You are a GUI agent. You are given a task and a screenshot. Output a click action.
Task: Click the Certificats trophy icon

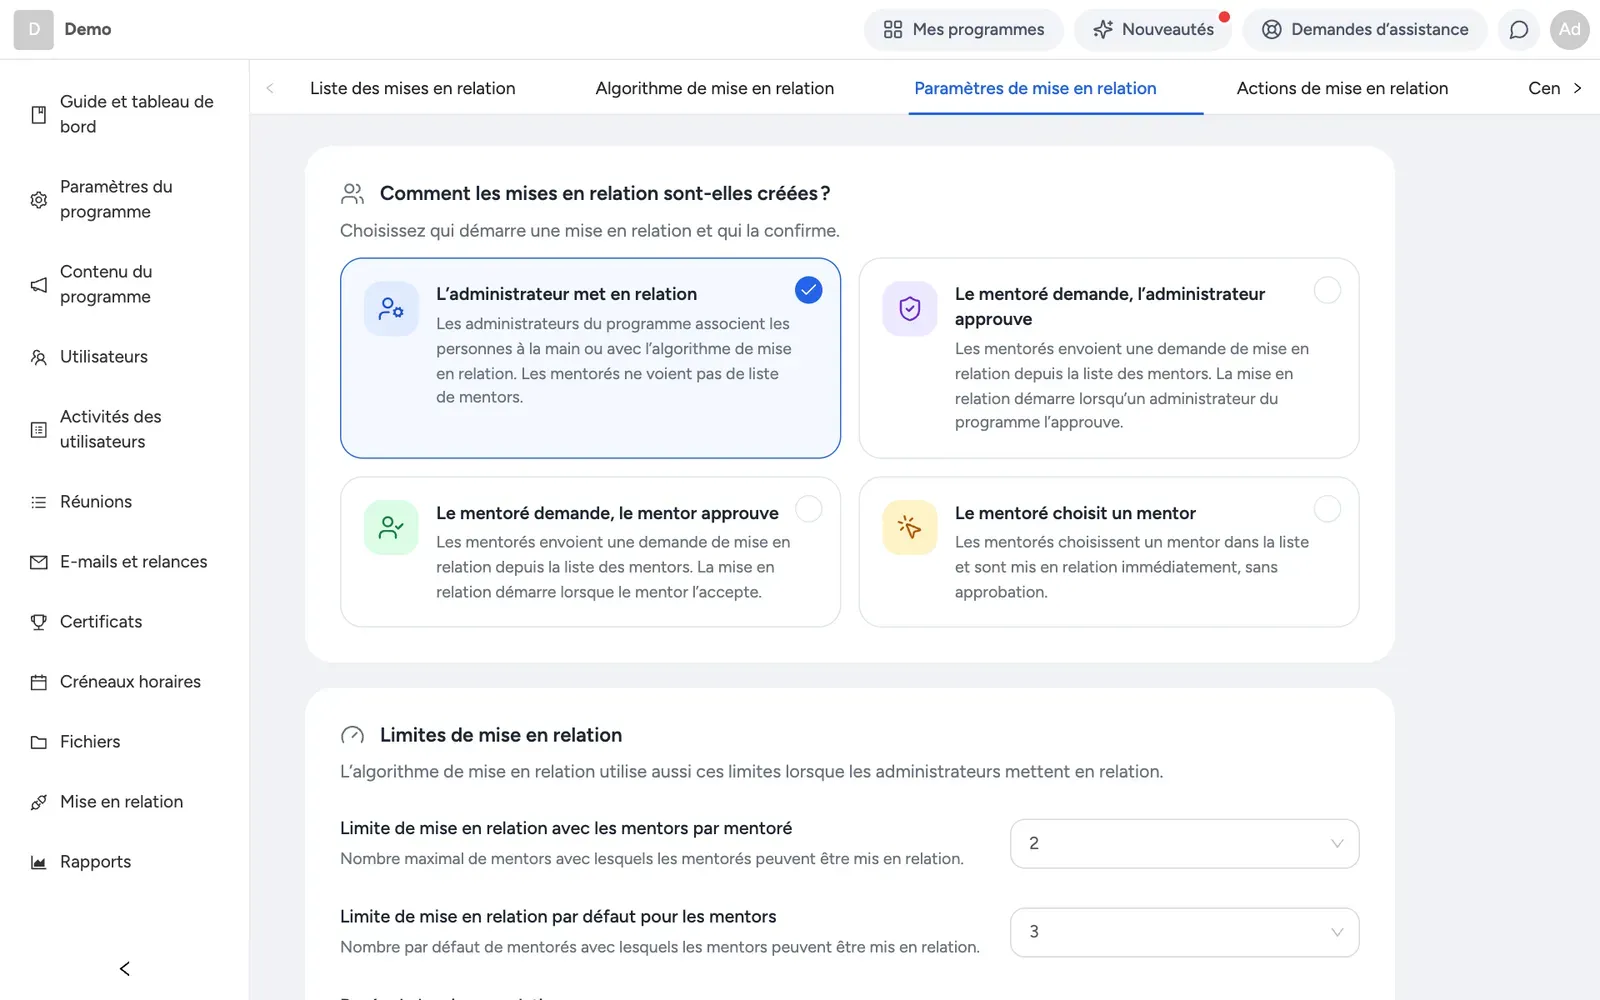click(39, 622)
